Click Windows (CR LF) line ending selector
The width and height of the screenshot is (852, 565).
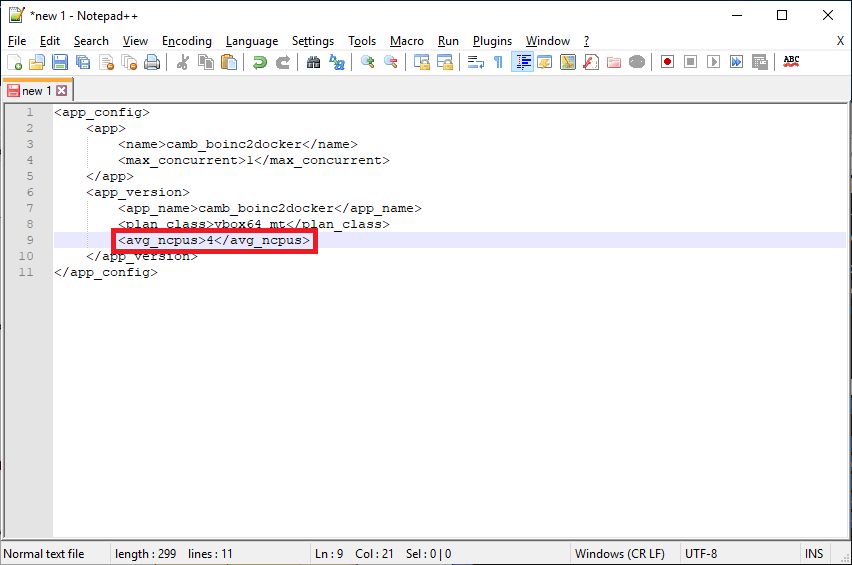[620, 554]
